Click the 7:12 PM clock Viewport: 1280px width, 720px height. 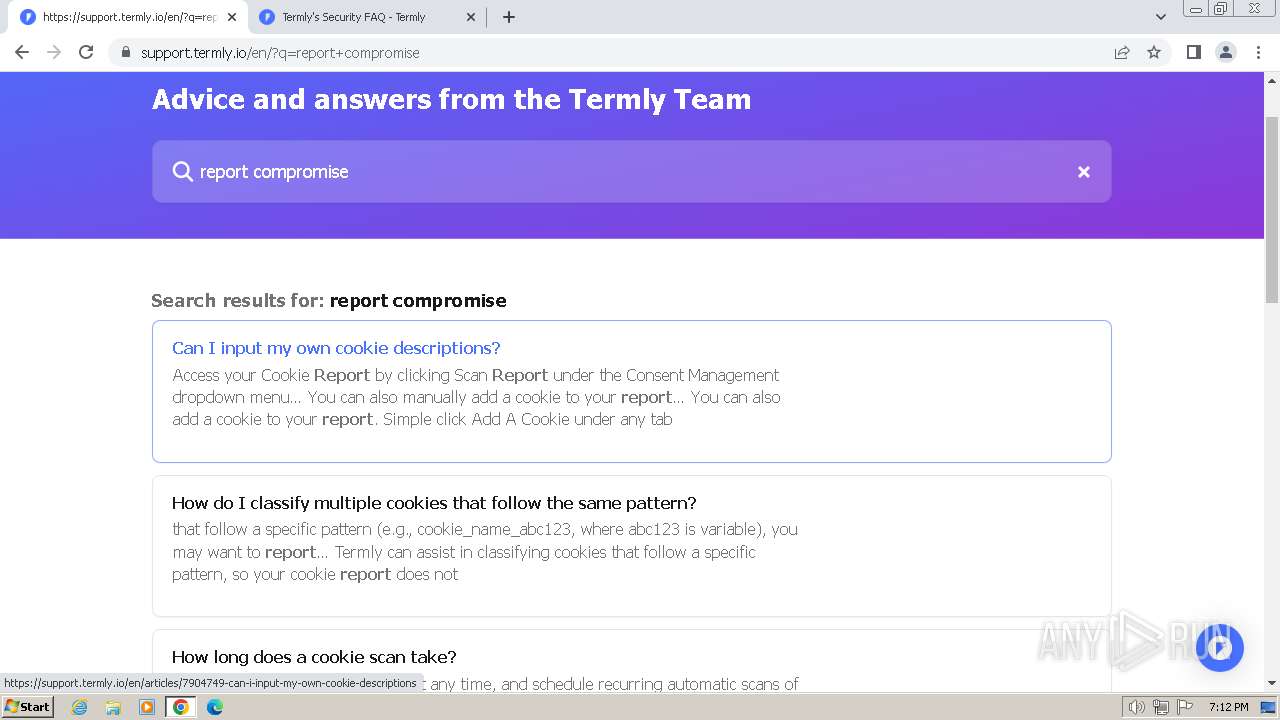click(x=1228, y=707)
